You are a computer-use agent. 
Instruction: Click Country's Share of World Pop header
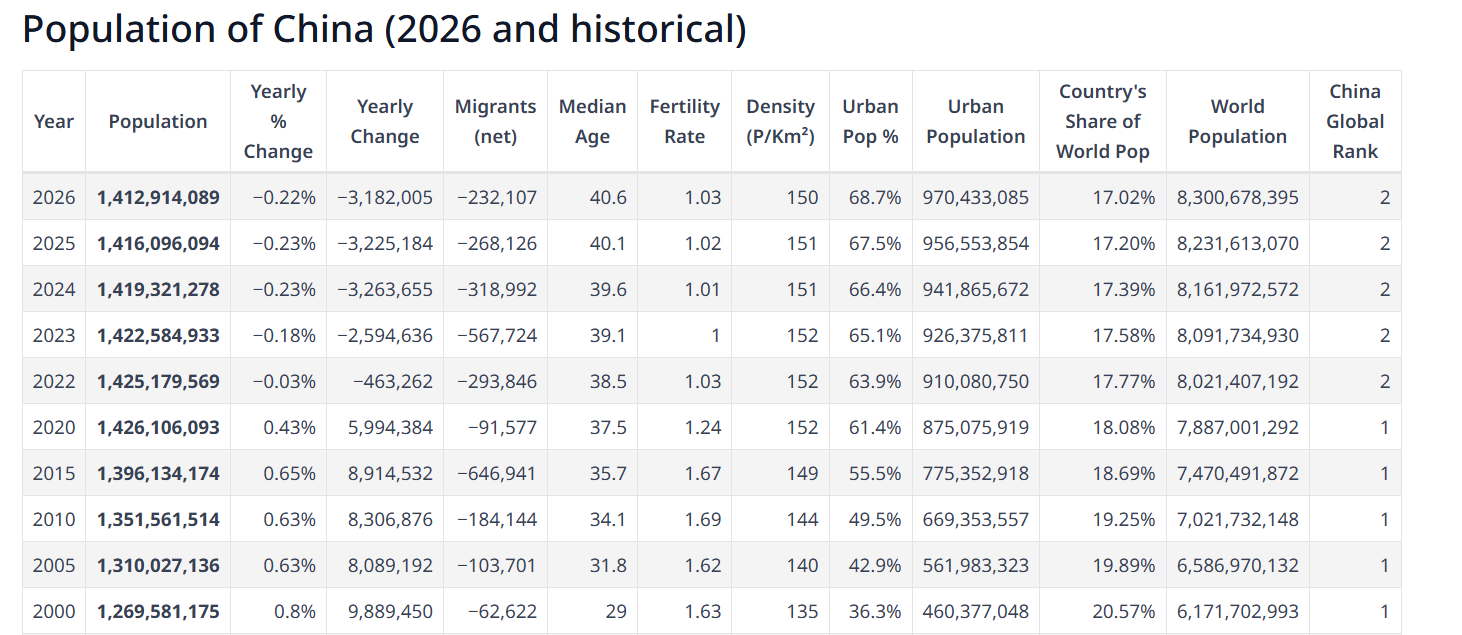click(x=1102, y=121)
